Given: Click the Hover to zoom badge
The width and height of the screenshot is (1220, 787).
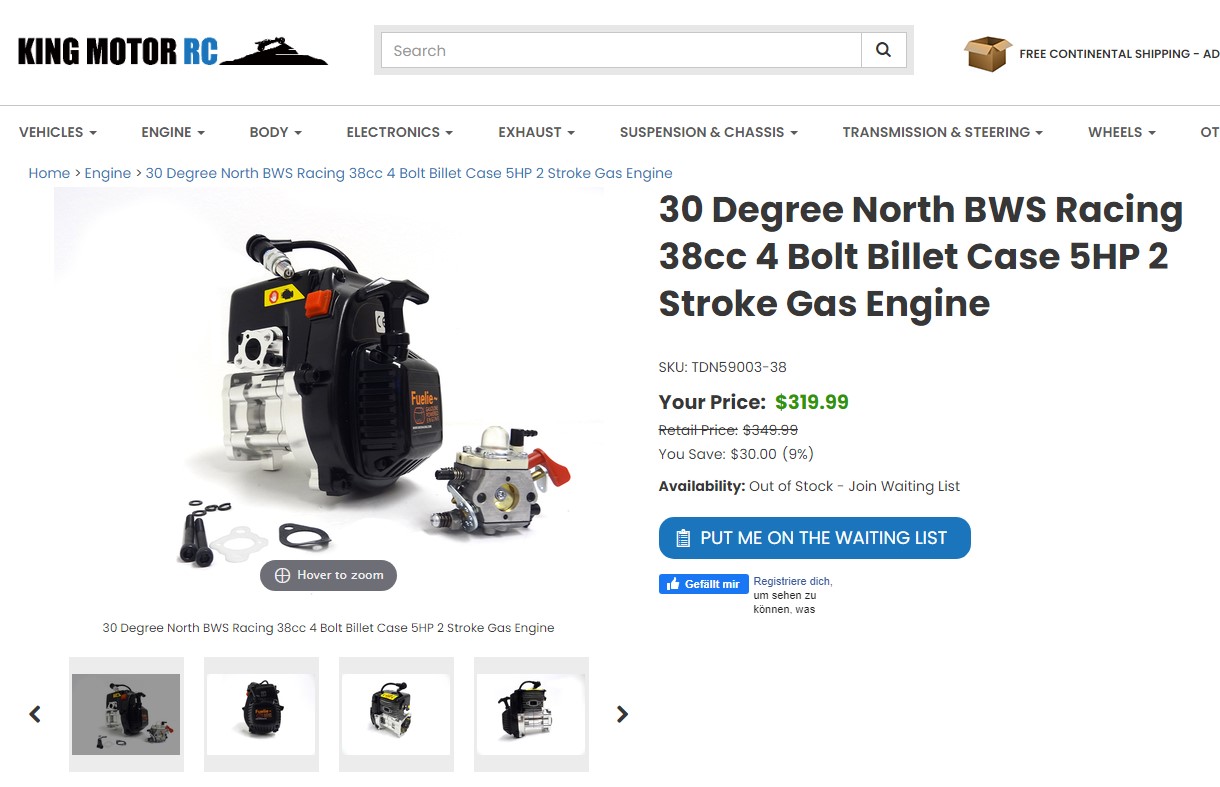Looking at the screenshot, I should (x=329, y=575).
